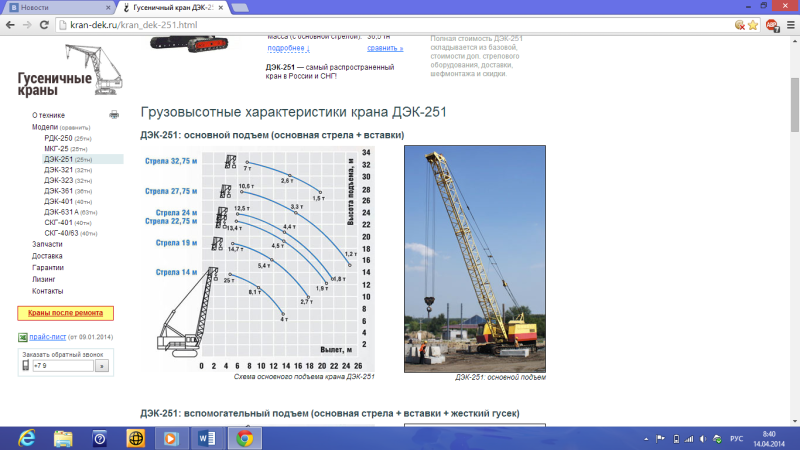This screenshot has width=800, height=450.
Task: Click the Chrome icon in the taskbar
Action: [x=244, y=438]
